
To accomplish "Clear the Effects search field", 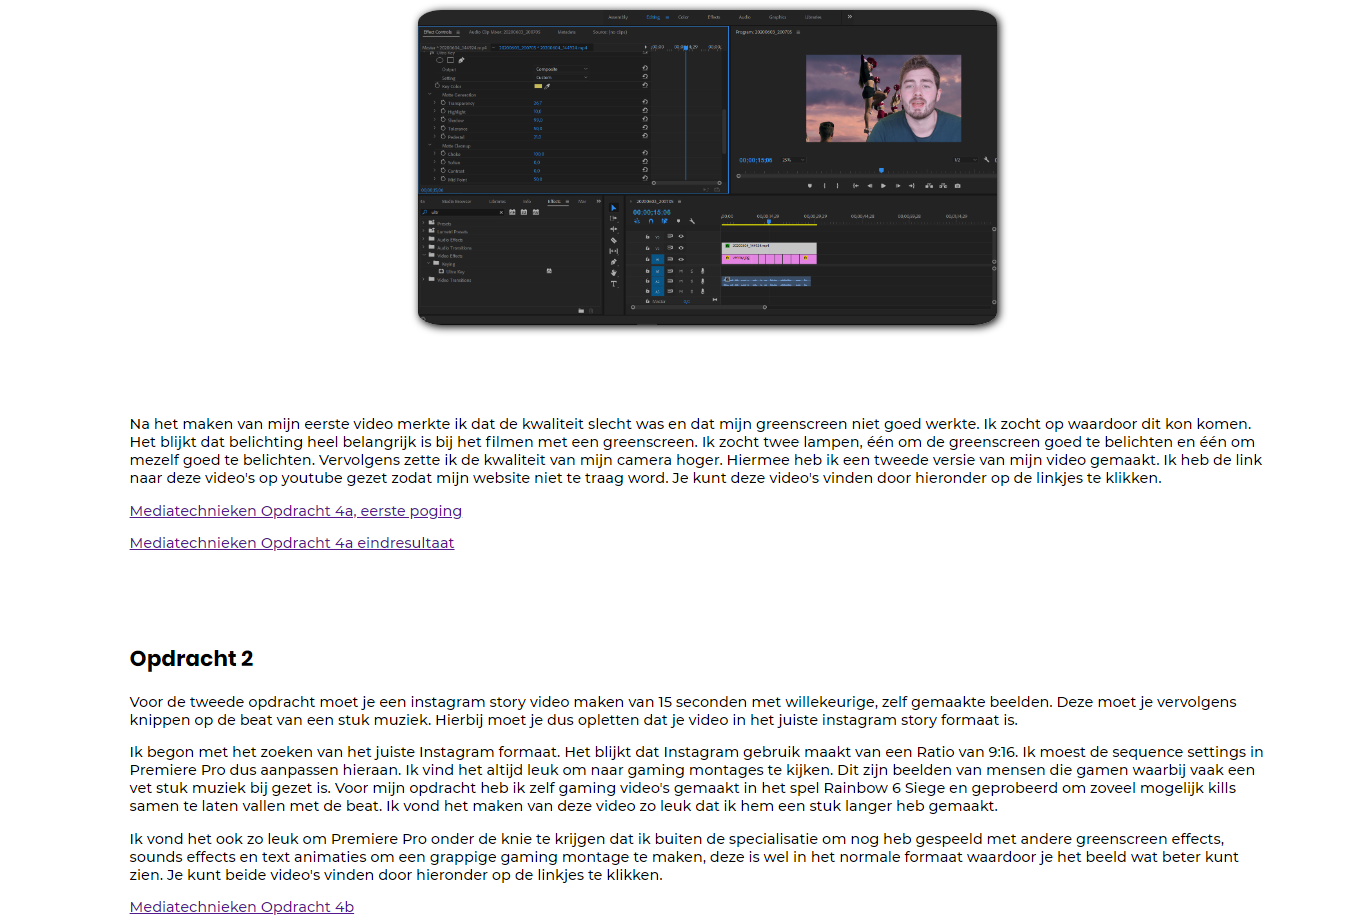I will point(501,212).
